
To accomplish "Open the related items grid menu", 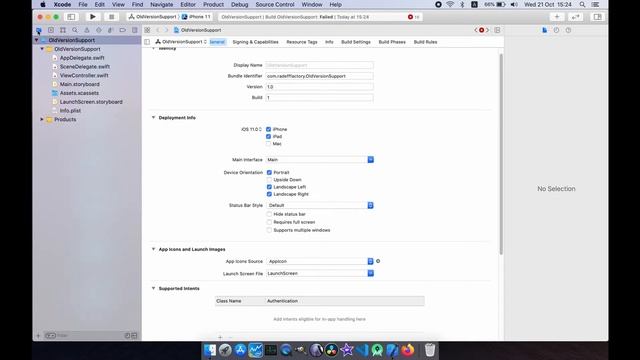I will 147,30.
